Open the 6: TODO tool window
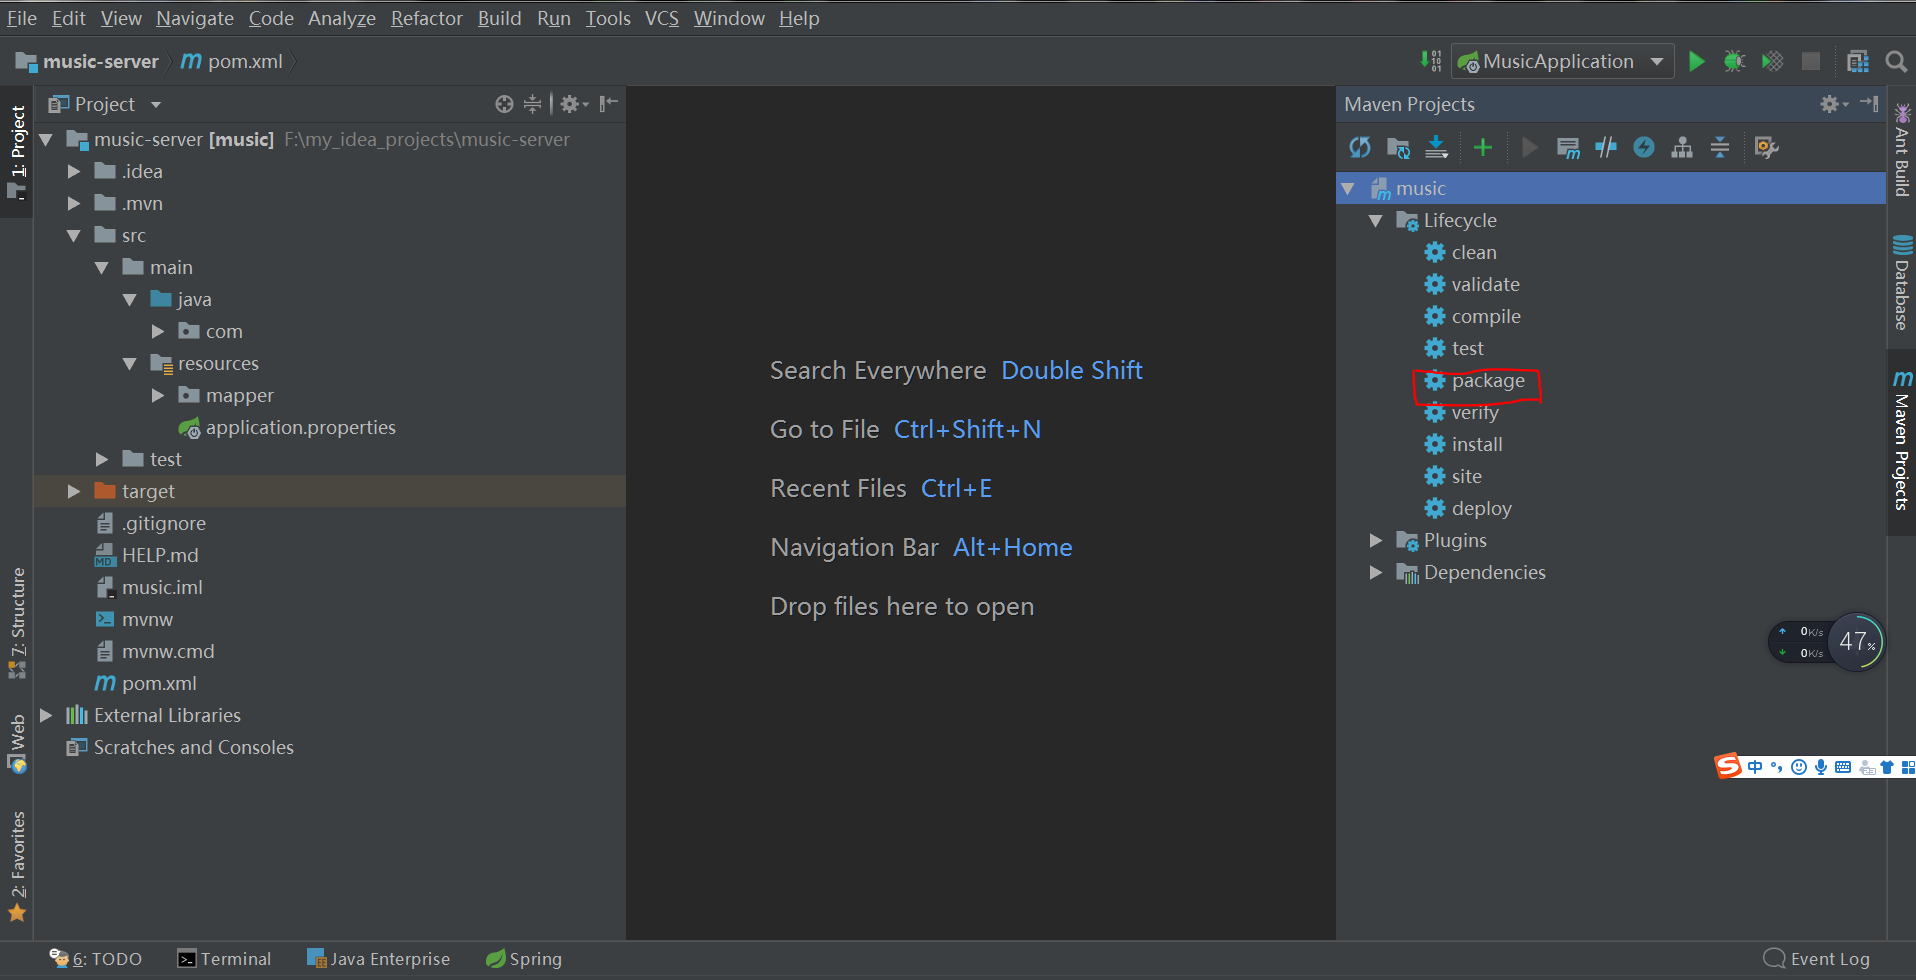This screenshot has height=980, width=1916. (x=96, y=959)
